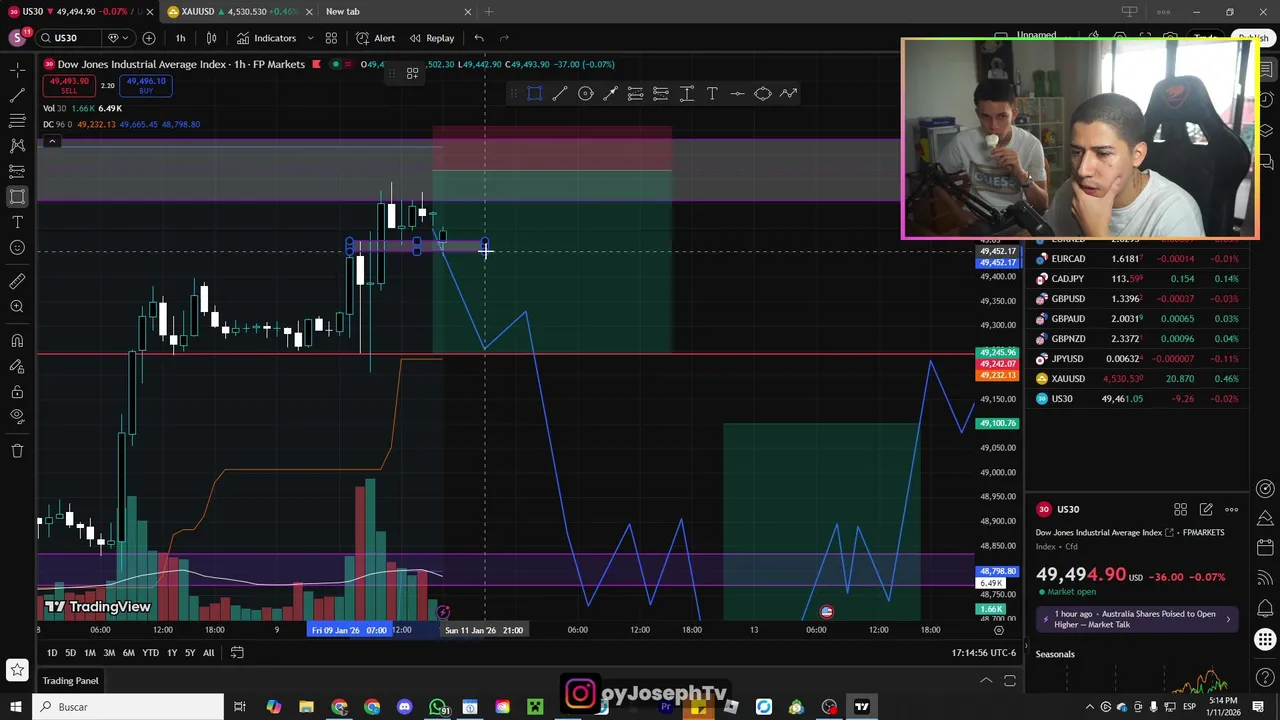The width and height of the screenshot is (1280, 720).
Task: Open the emoji icons tool
Action: 17,247
